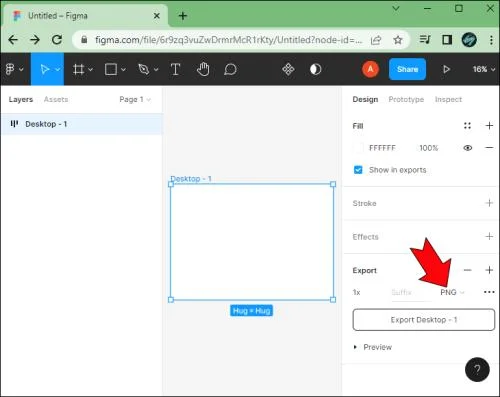Click the Export Desktop - 1 button

click(424, 320)
